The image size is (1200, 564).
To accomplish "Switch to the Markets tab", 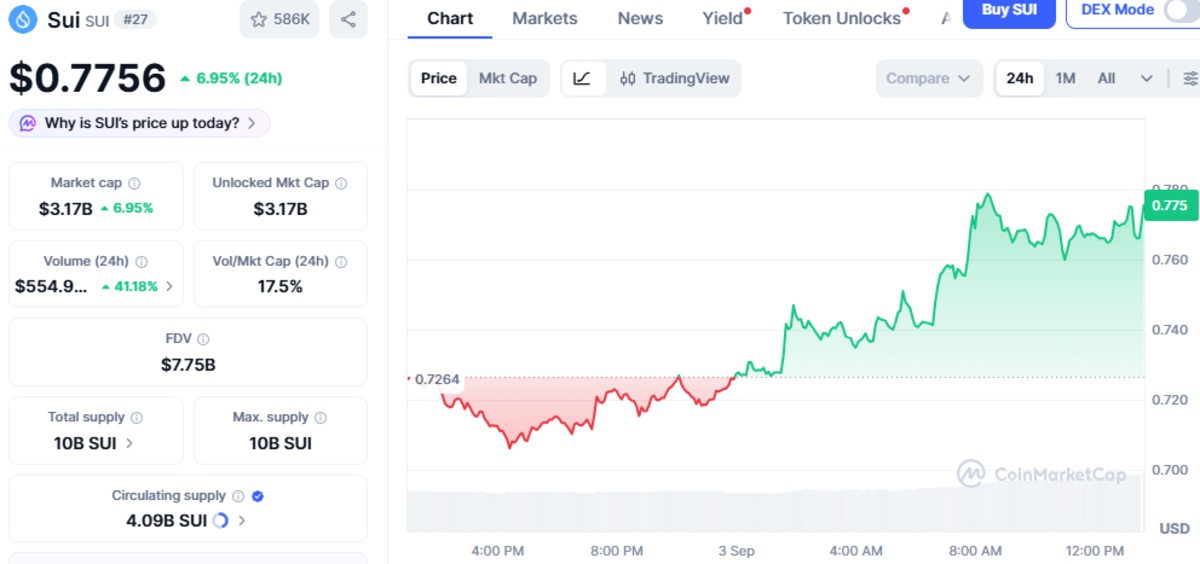I will [x=545, y=18].
